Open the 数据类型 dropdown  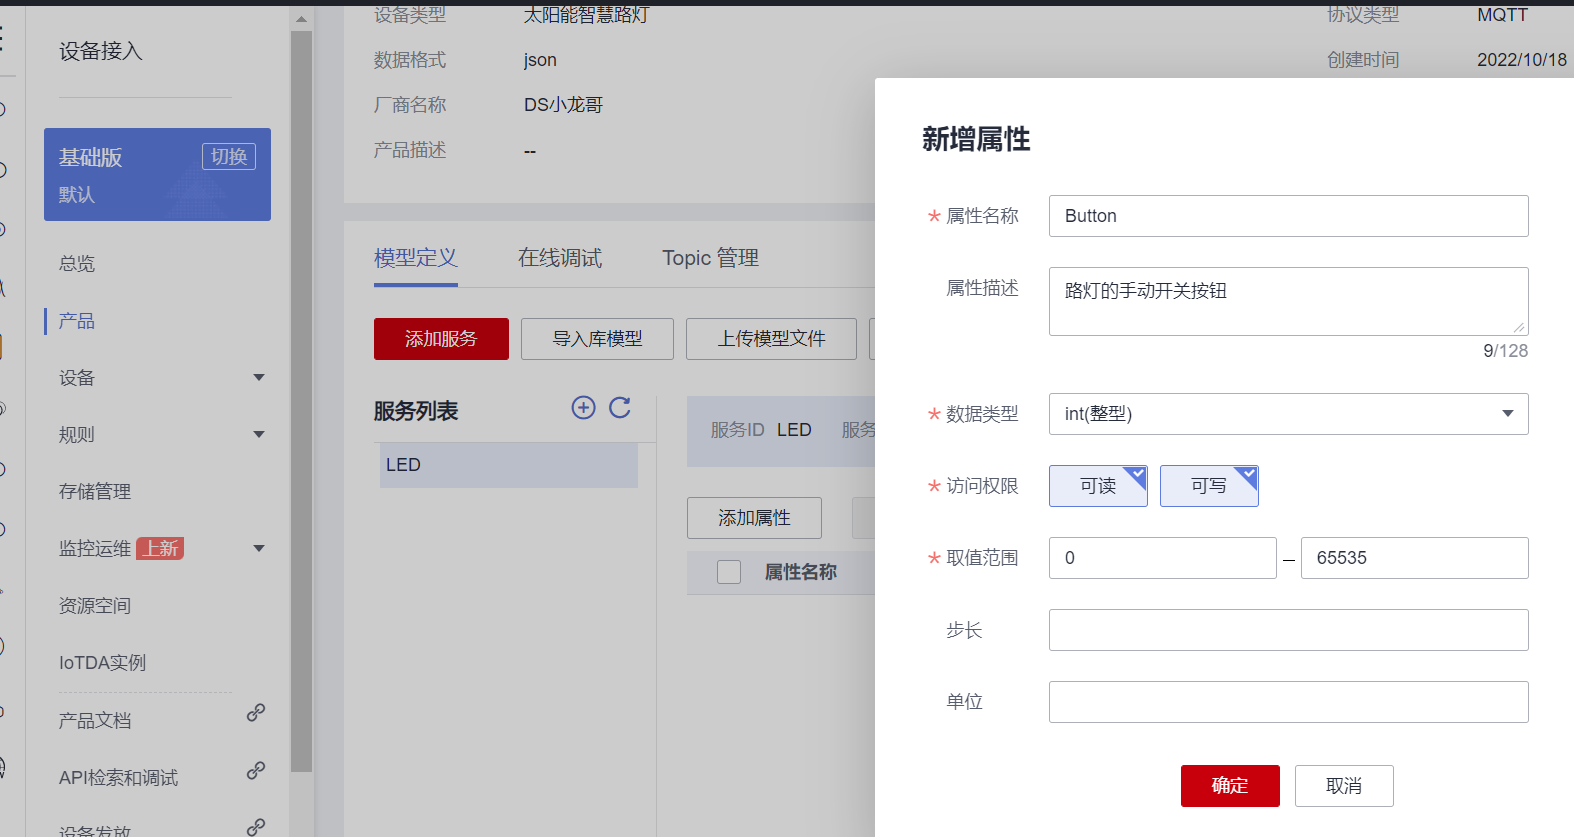[1288, 414]
